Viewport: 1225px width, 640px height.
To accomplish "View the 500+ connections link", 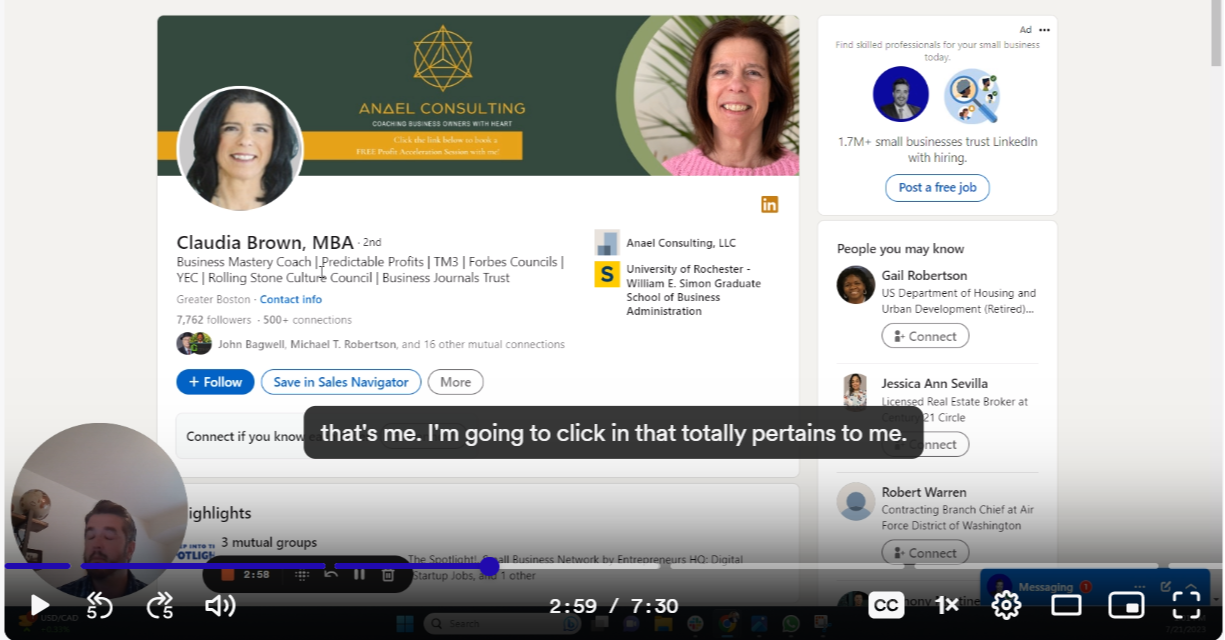I will 307,320.
